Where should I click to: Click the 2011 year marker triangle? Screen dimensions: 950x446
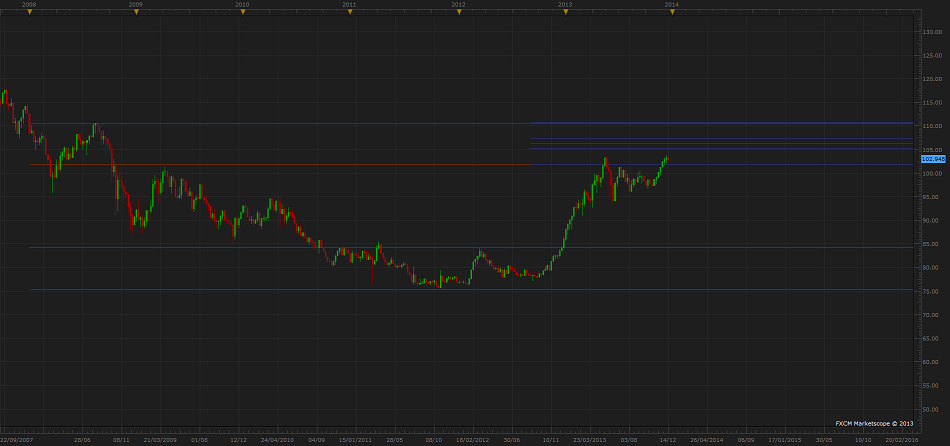tap(349, 11)
